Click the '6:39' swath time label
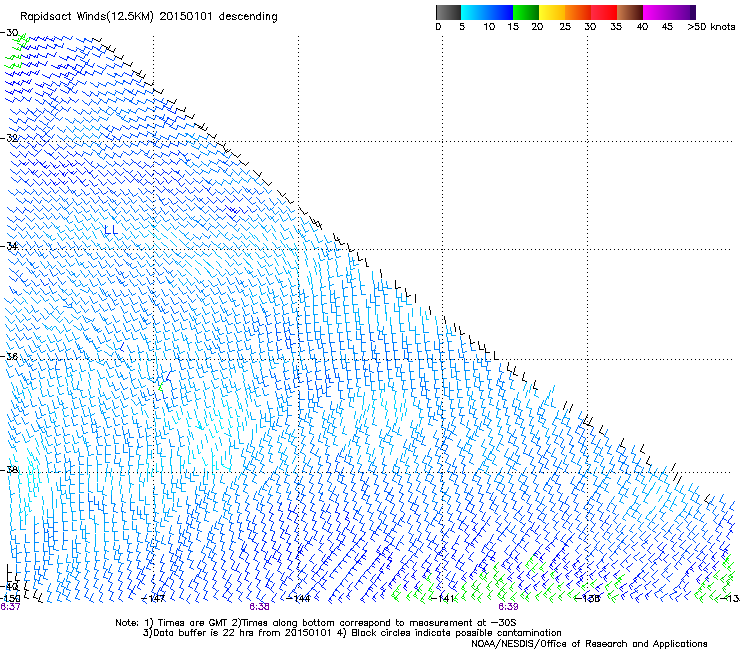The height and width of the screenshot is (650, 740). point(508,607)
